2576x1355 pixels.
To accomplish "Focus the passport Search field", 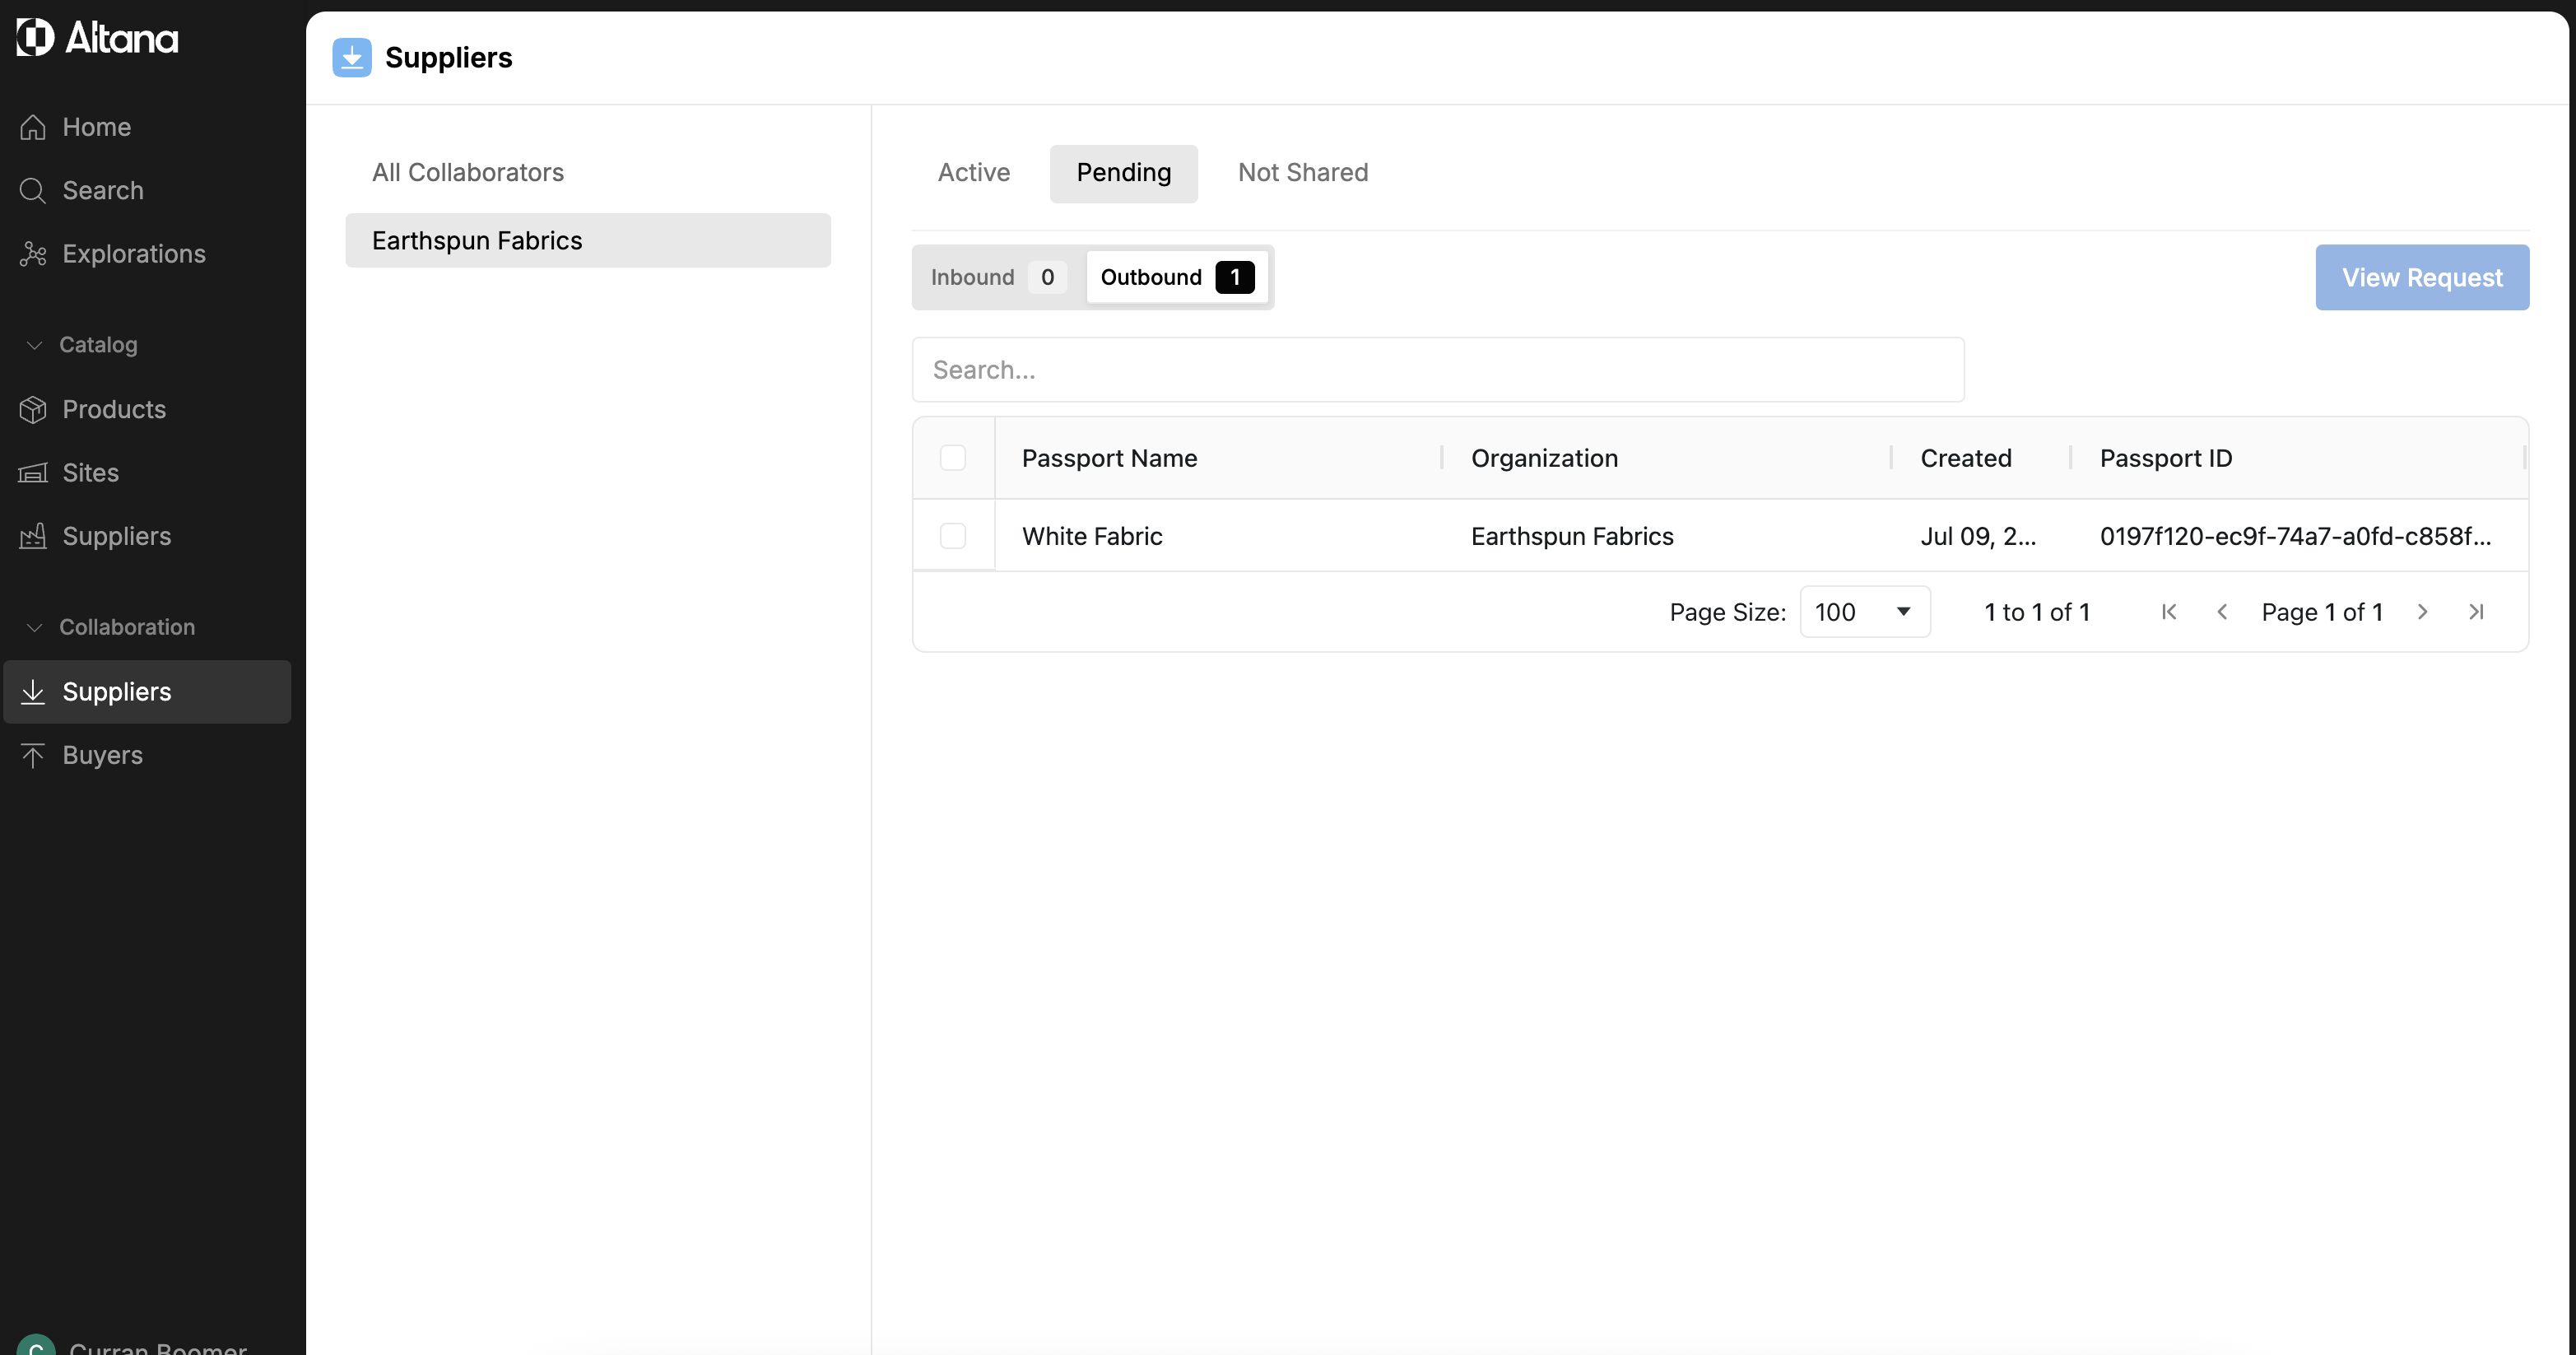I will [1437, 370].
